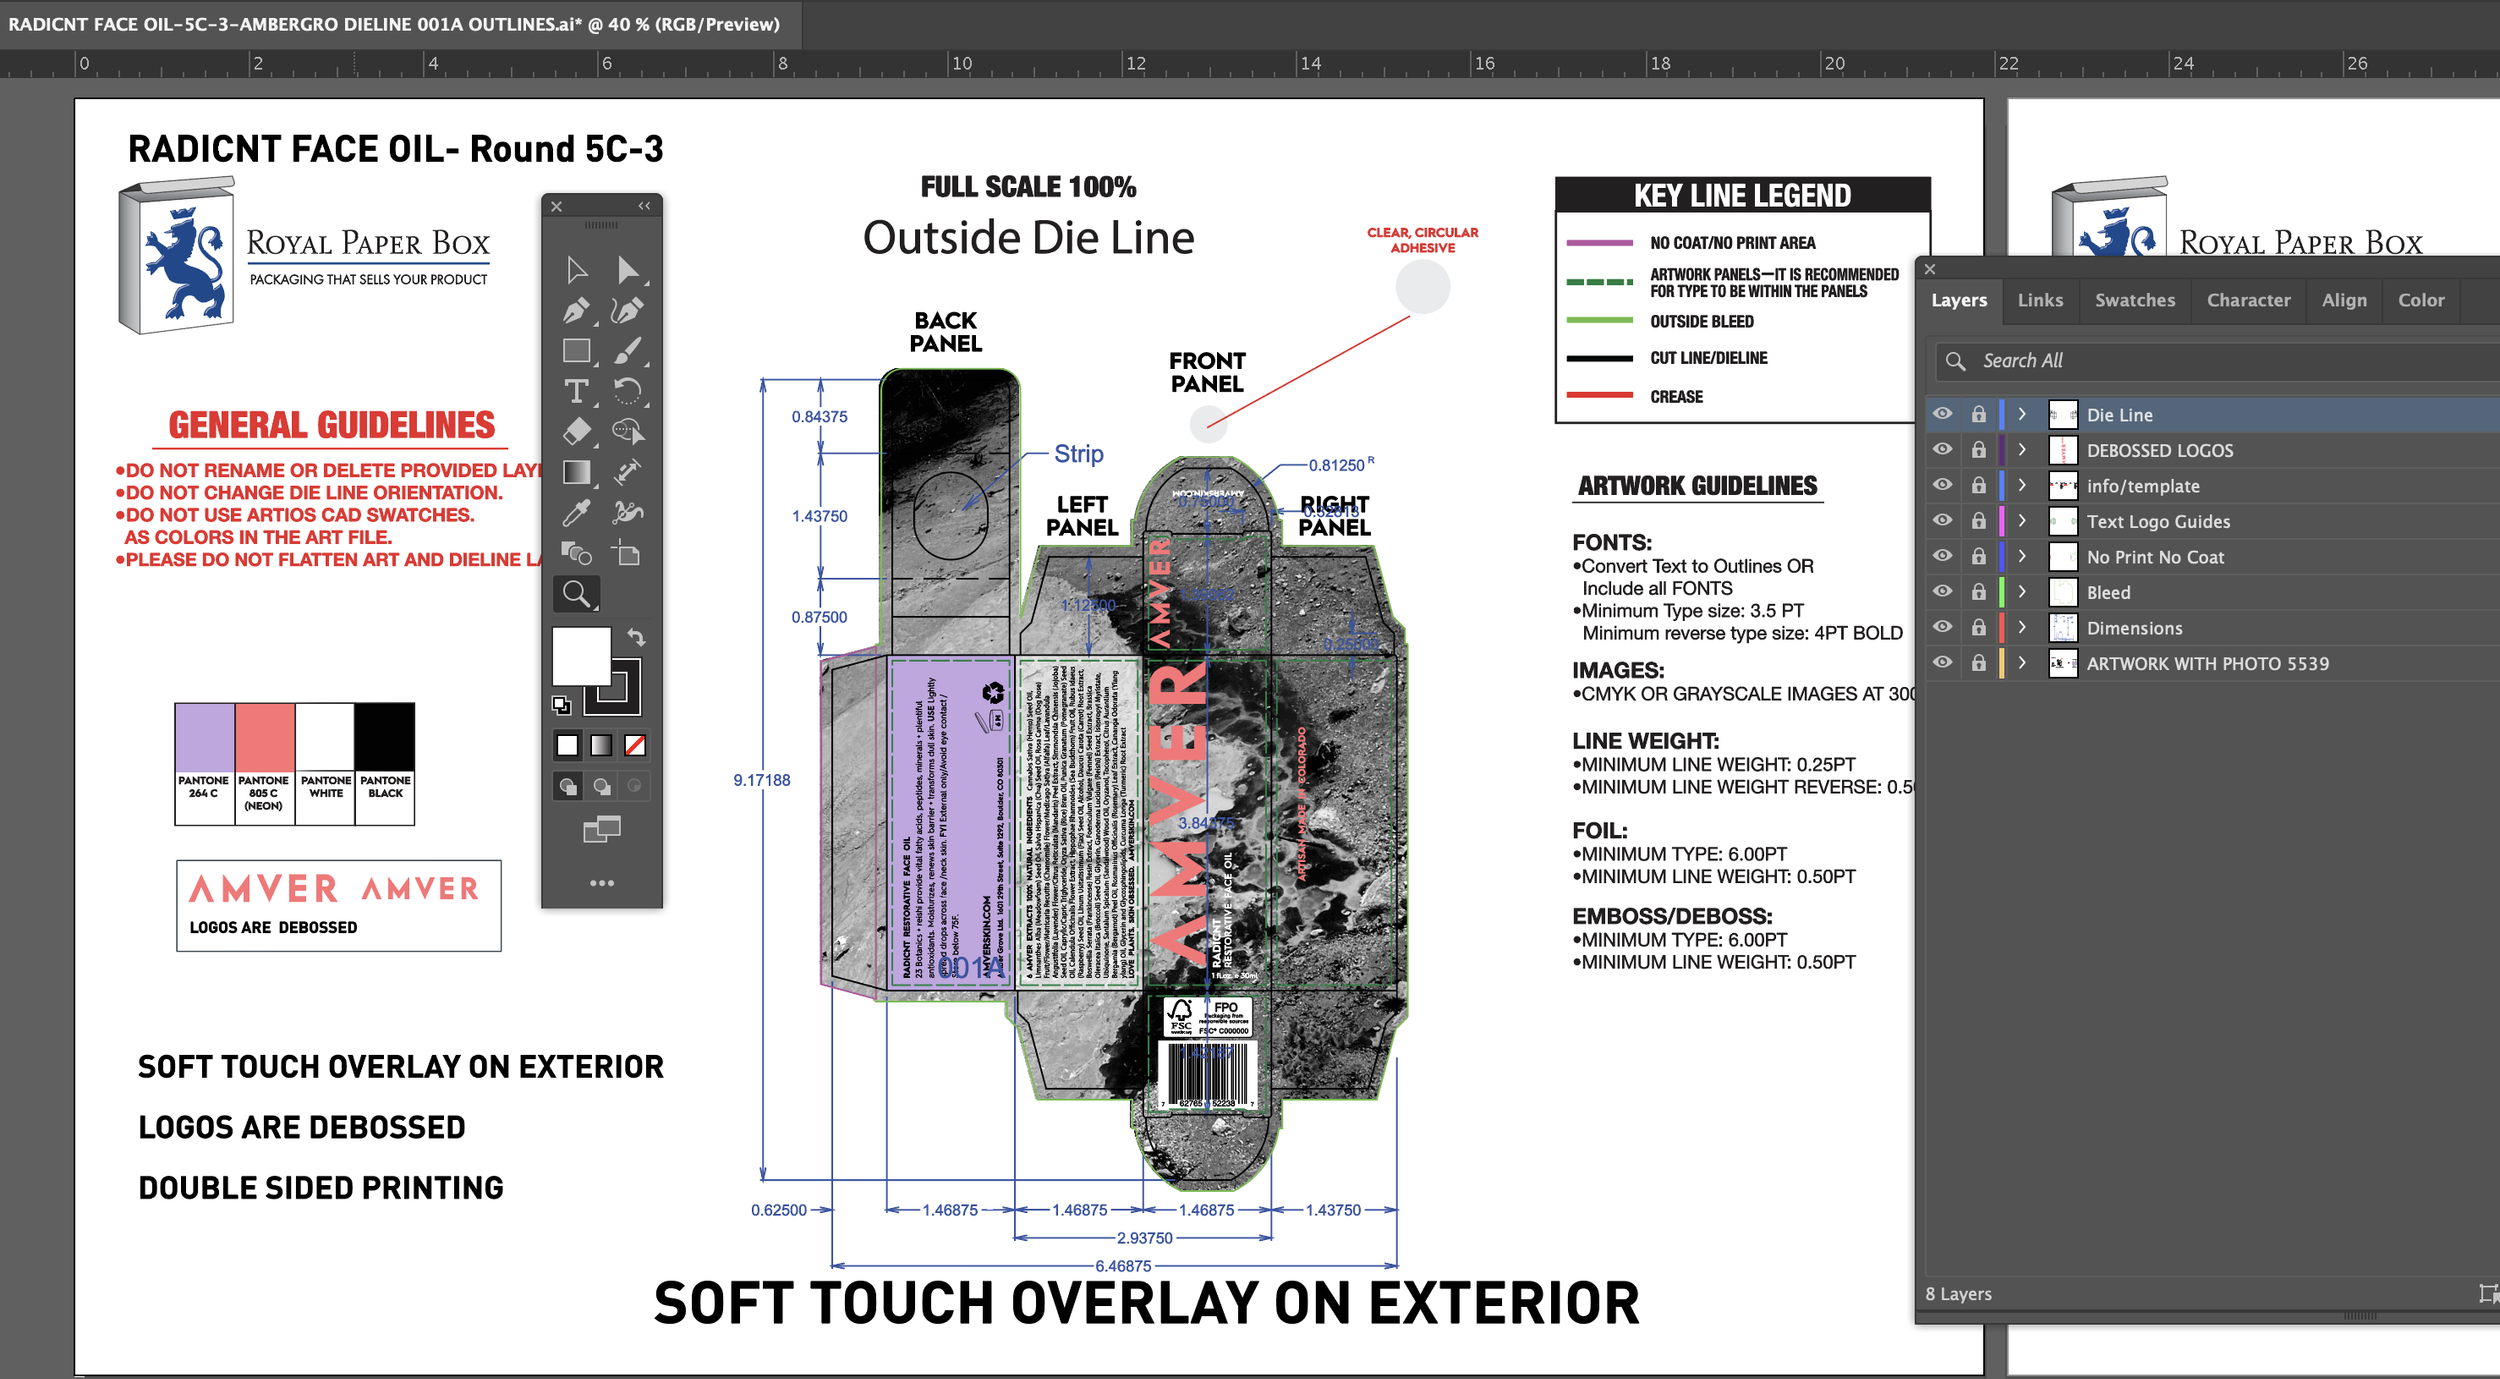Select the Direct Selection tool
Image resolution: width=2500 pixels, height=1379 pixels.
tap(628, 270)
